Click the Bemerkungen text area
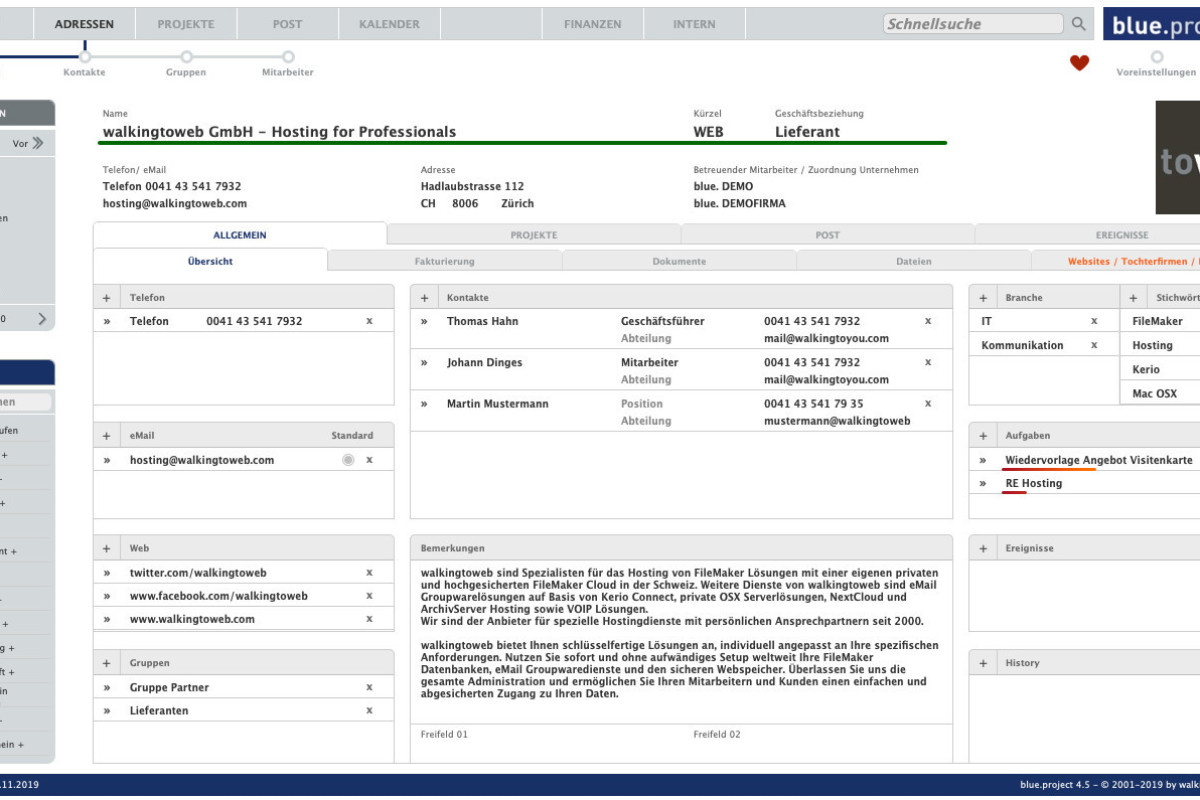The image size is (1200, 800). click(681, 639)
